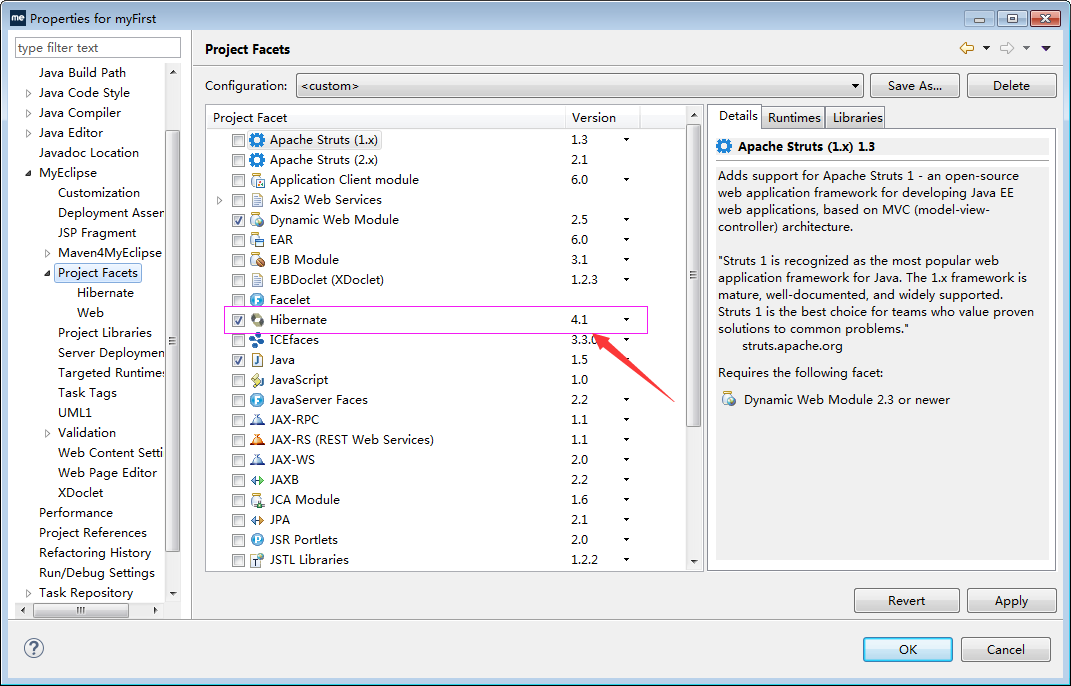The width and height of the screenshot is (1071, 686).
Task: Check the EJB Module checkbox
Action: click(238, 260)
